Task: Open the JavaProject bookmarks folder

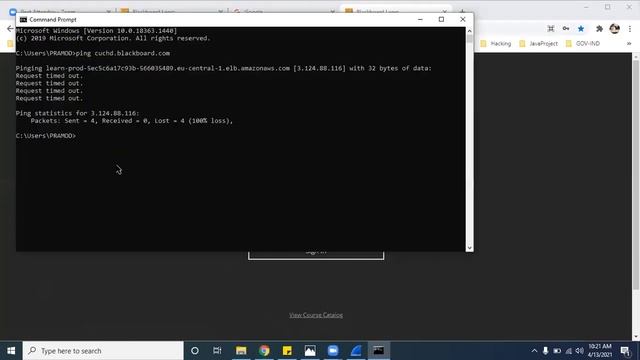Action: 538,44
